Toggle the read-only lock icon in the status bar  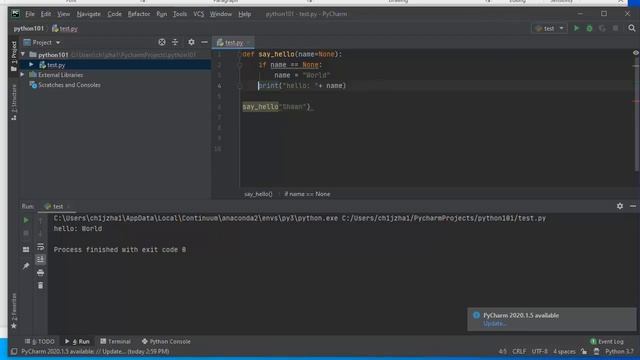click(x=584, y=351)
